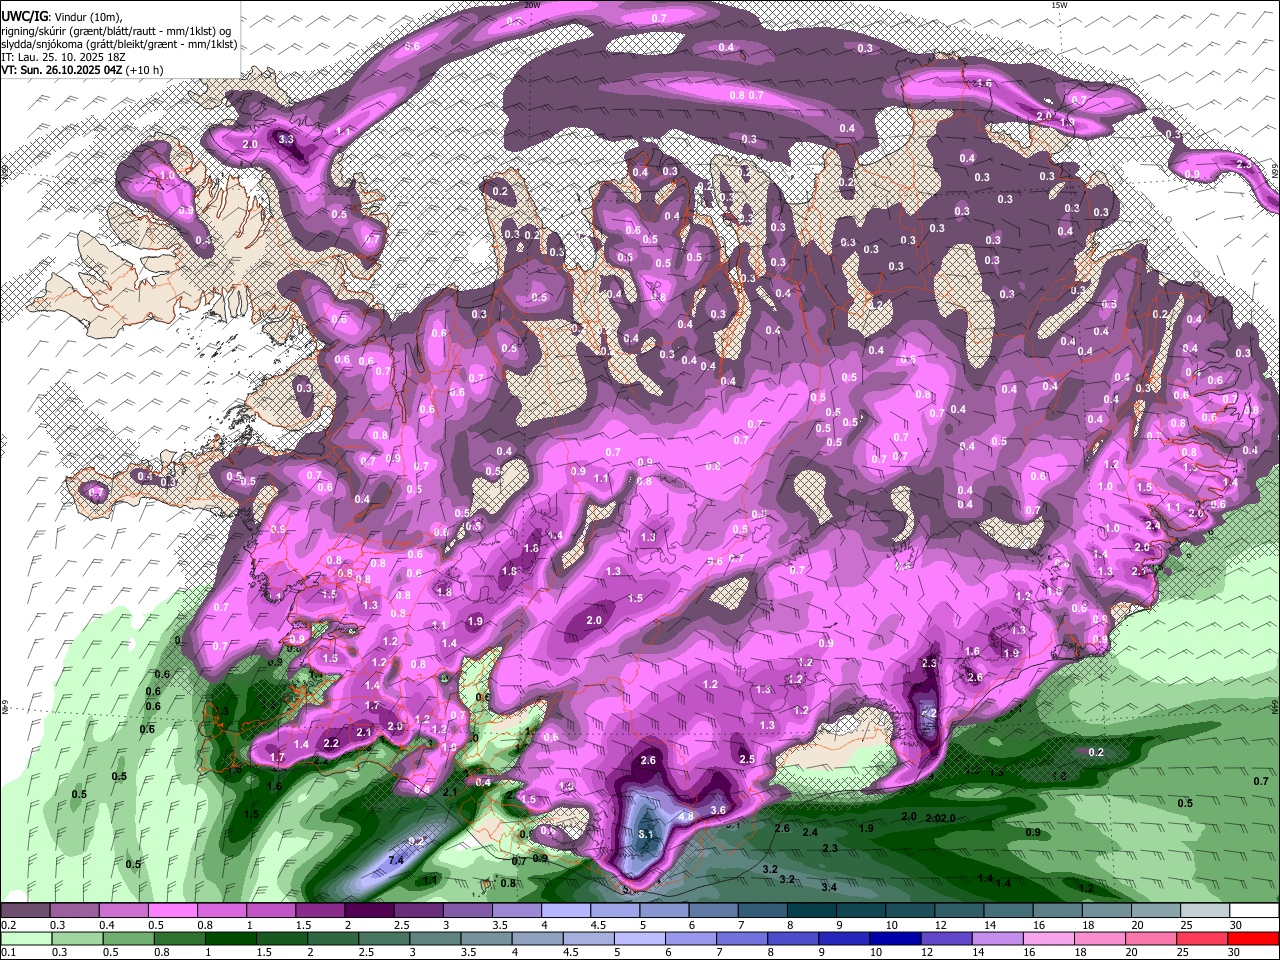Click the bright pink 0.5–0.8 snow legend swatch
Viewport: 1280px width, 960px height.
(172, 911)
